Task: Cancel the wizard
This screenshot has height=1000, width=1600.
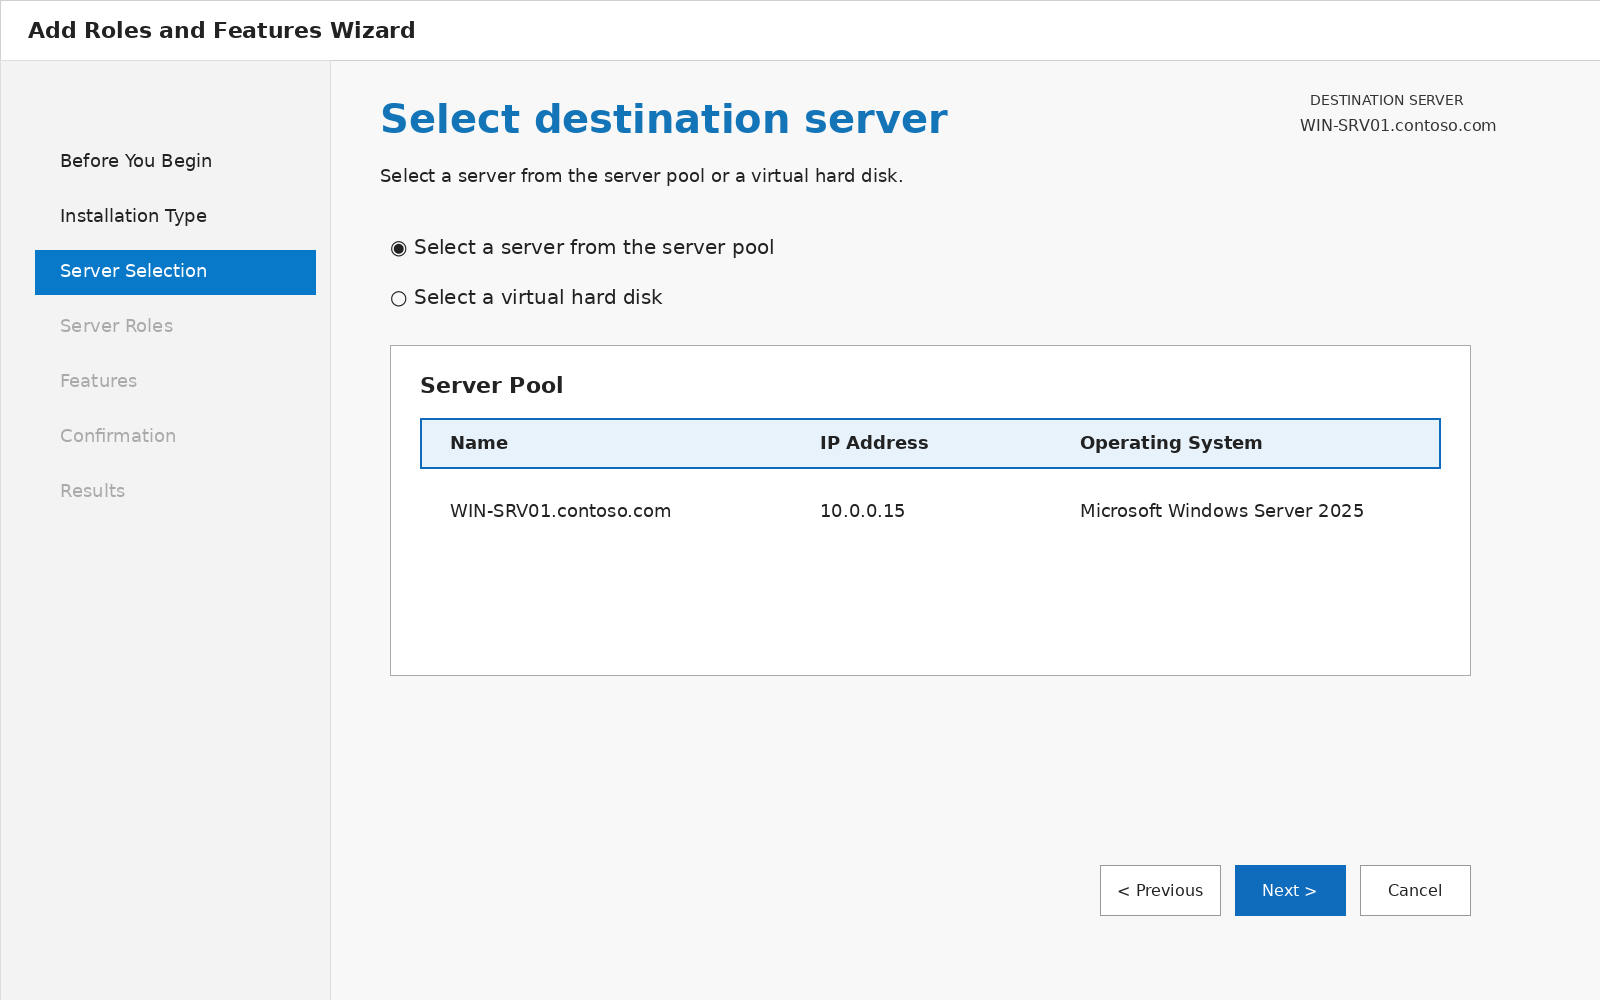Action: pos(1415,890)
